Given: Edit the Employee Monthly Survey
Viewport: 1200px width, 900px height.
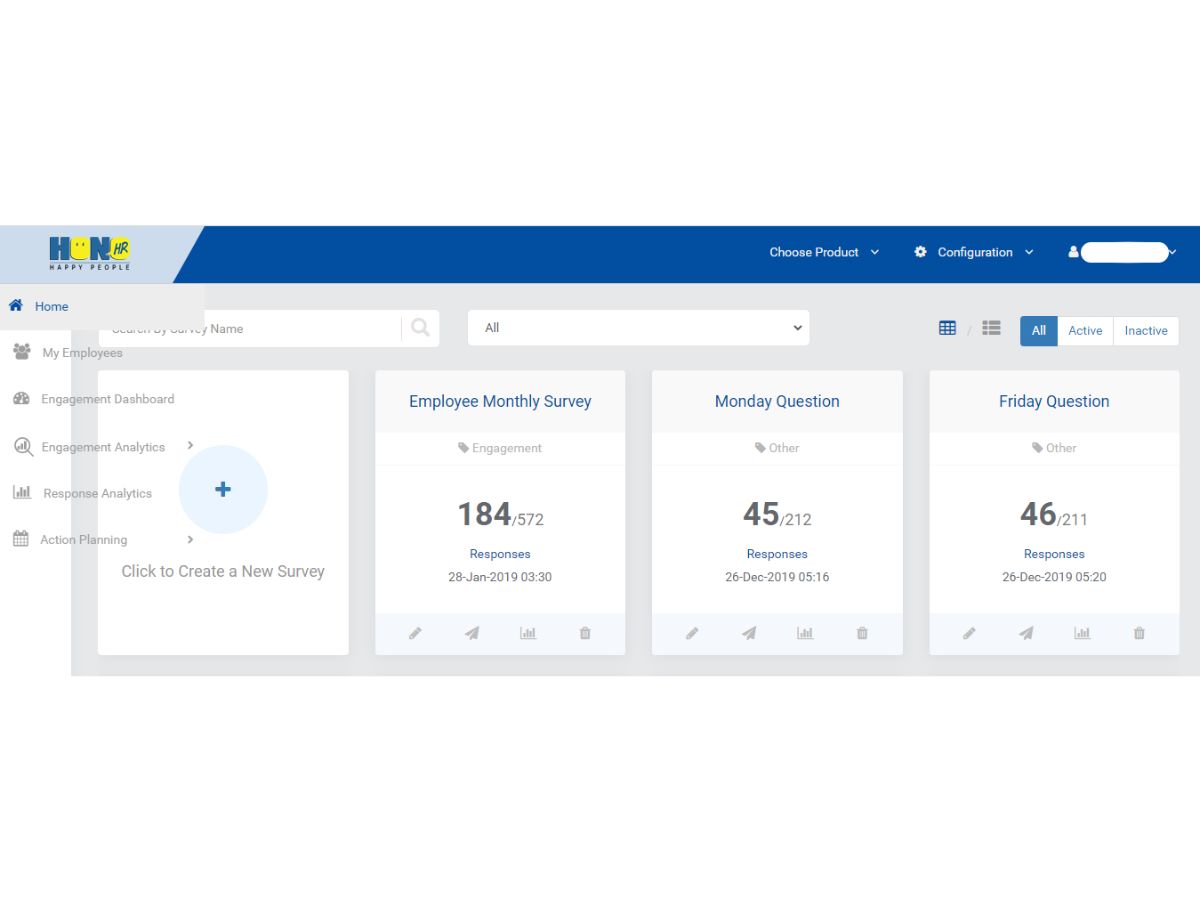Looking at the screenshot, I should [x=415, y=633].
